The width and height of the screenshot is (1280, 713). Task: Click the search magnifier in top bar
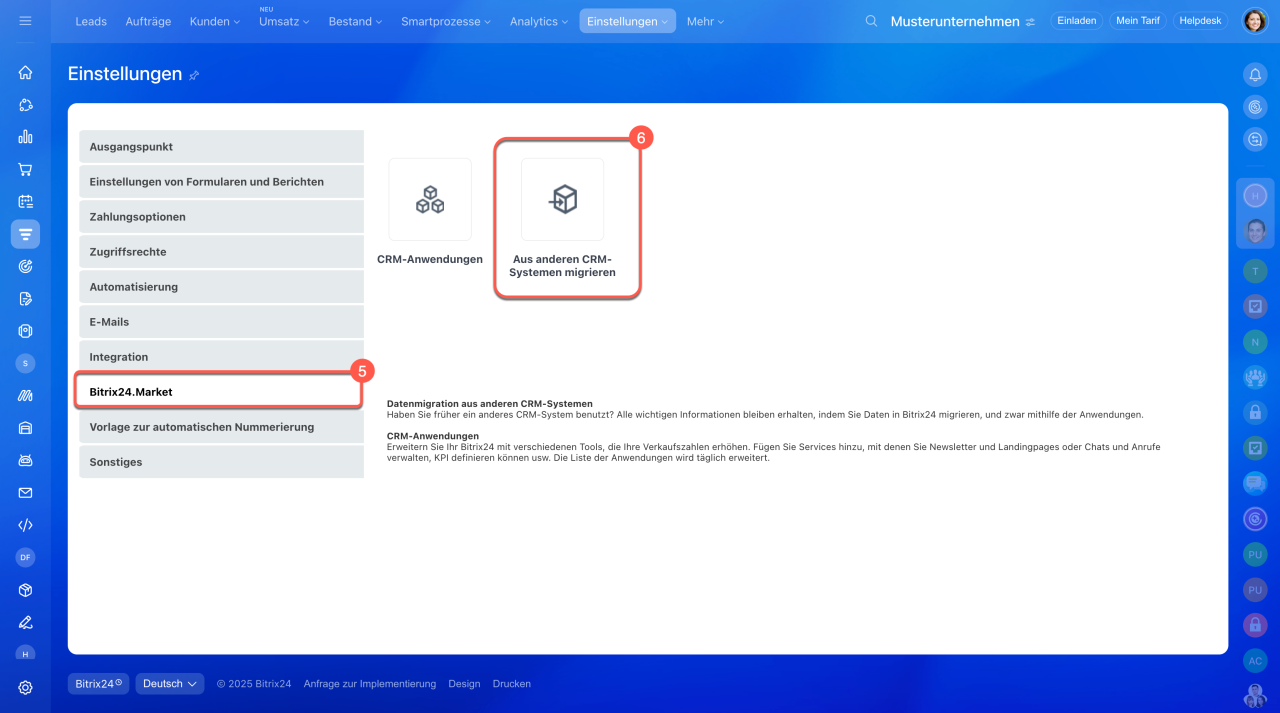(x=871, y=21)
